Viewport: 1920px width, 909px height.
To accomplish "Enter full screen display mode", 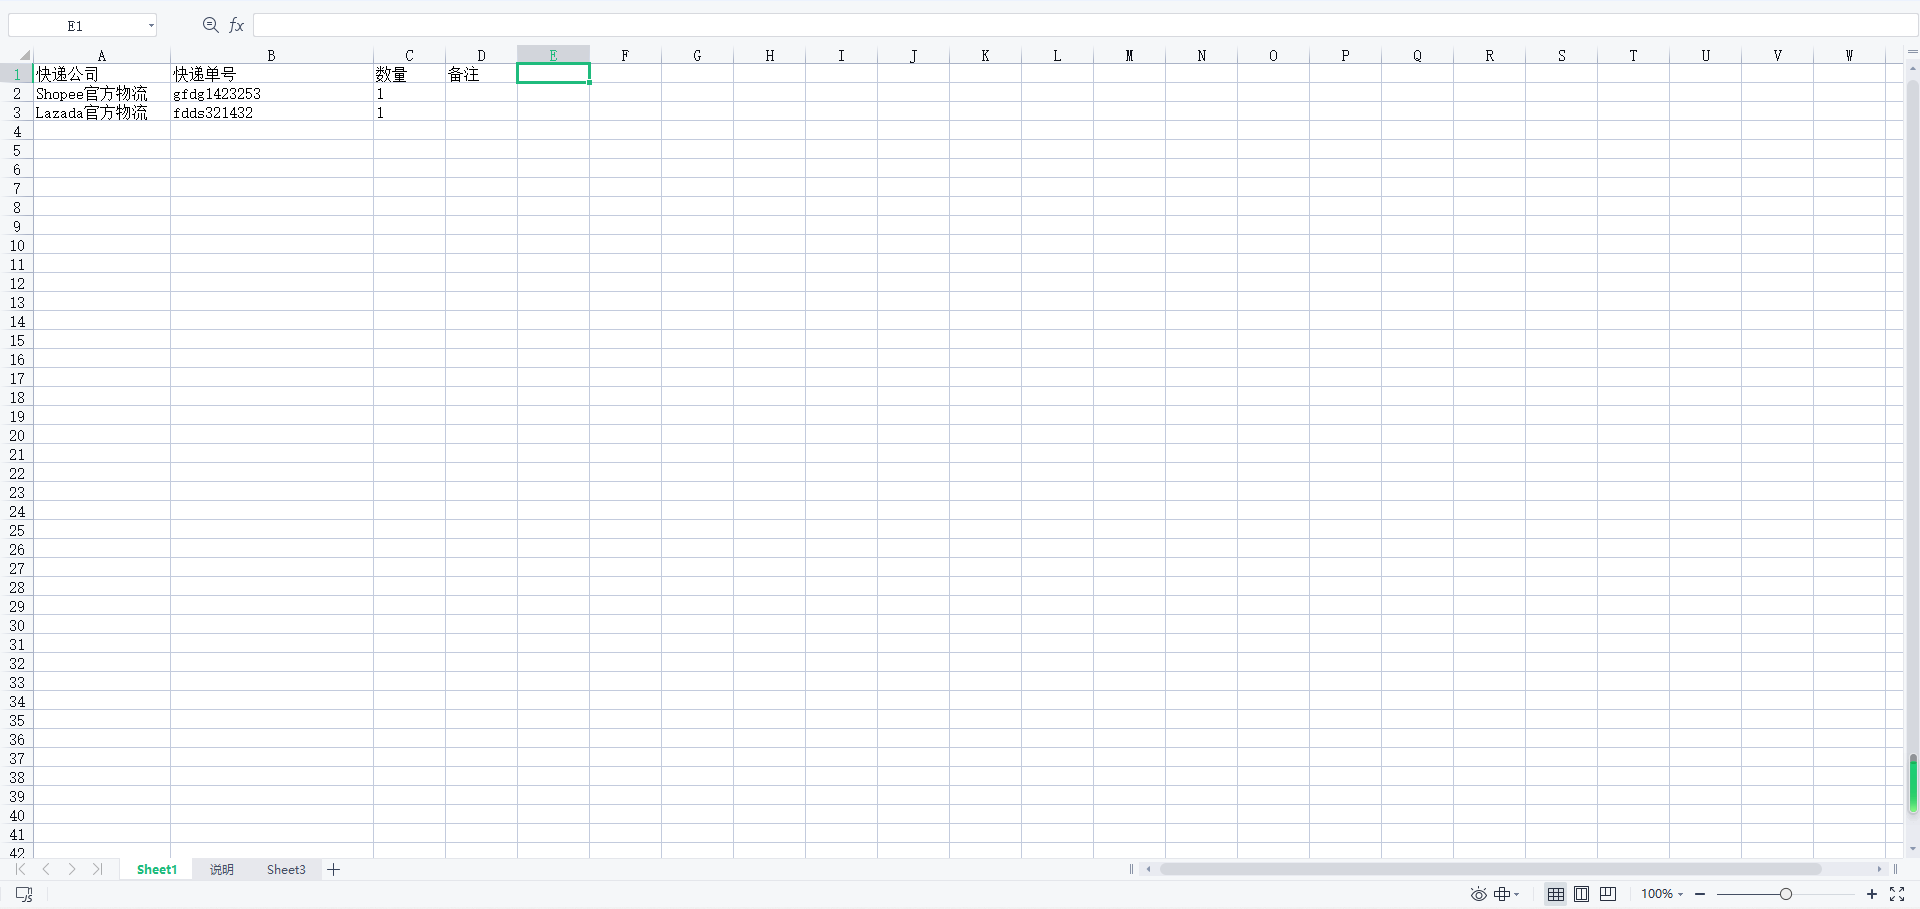I will tap(1897, 894).
